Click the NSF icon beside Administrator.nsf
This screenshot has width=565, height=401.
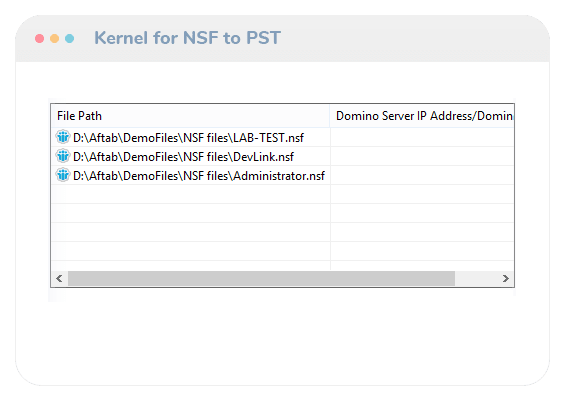[63, 175]
